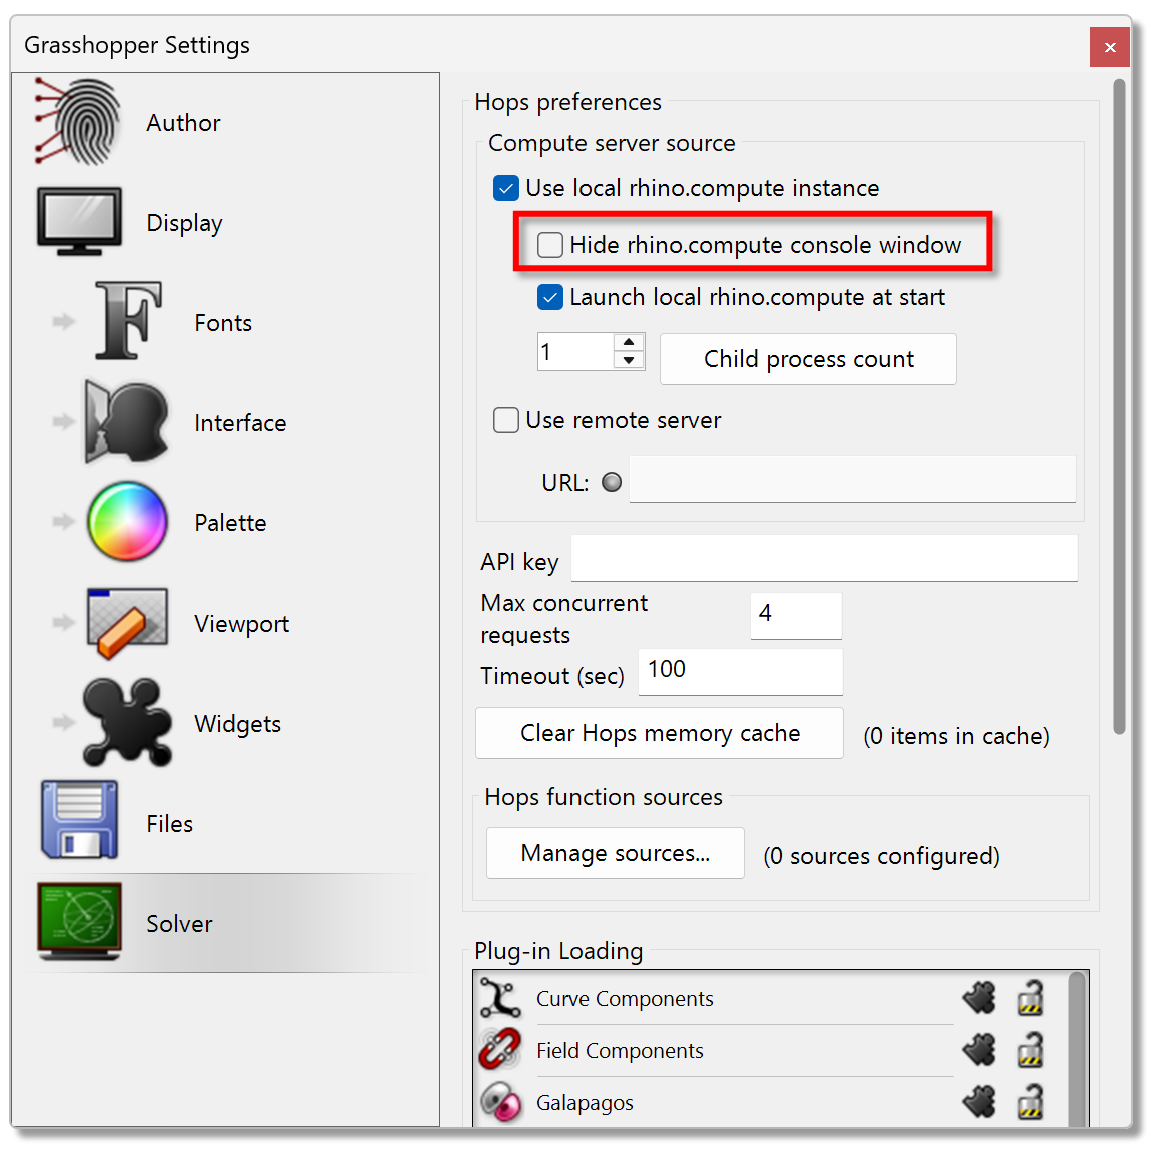Click the Curve Components plug-in icon
1156x1162 pixels.
(499, 998)
